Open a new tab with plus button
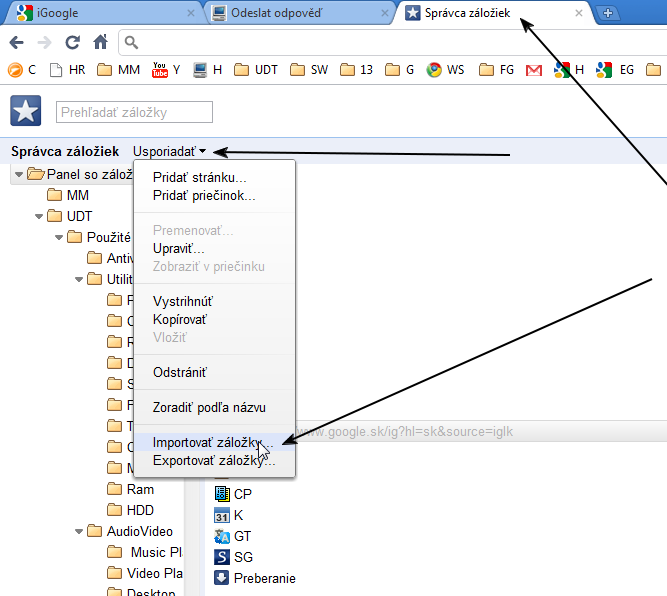 coord(608,13)
